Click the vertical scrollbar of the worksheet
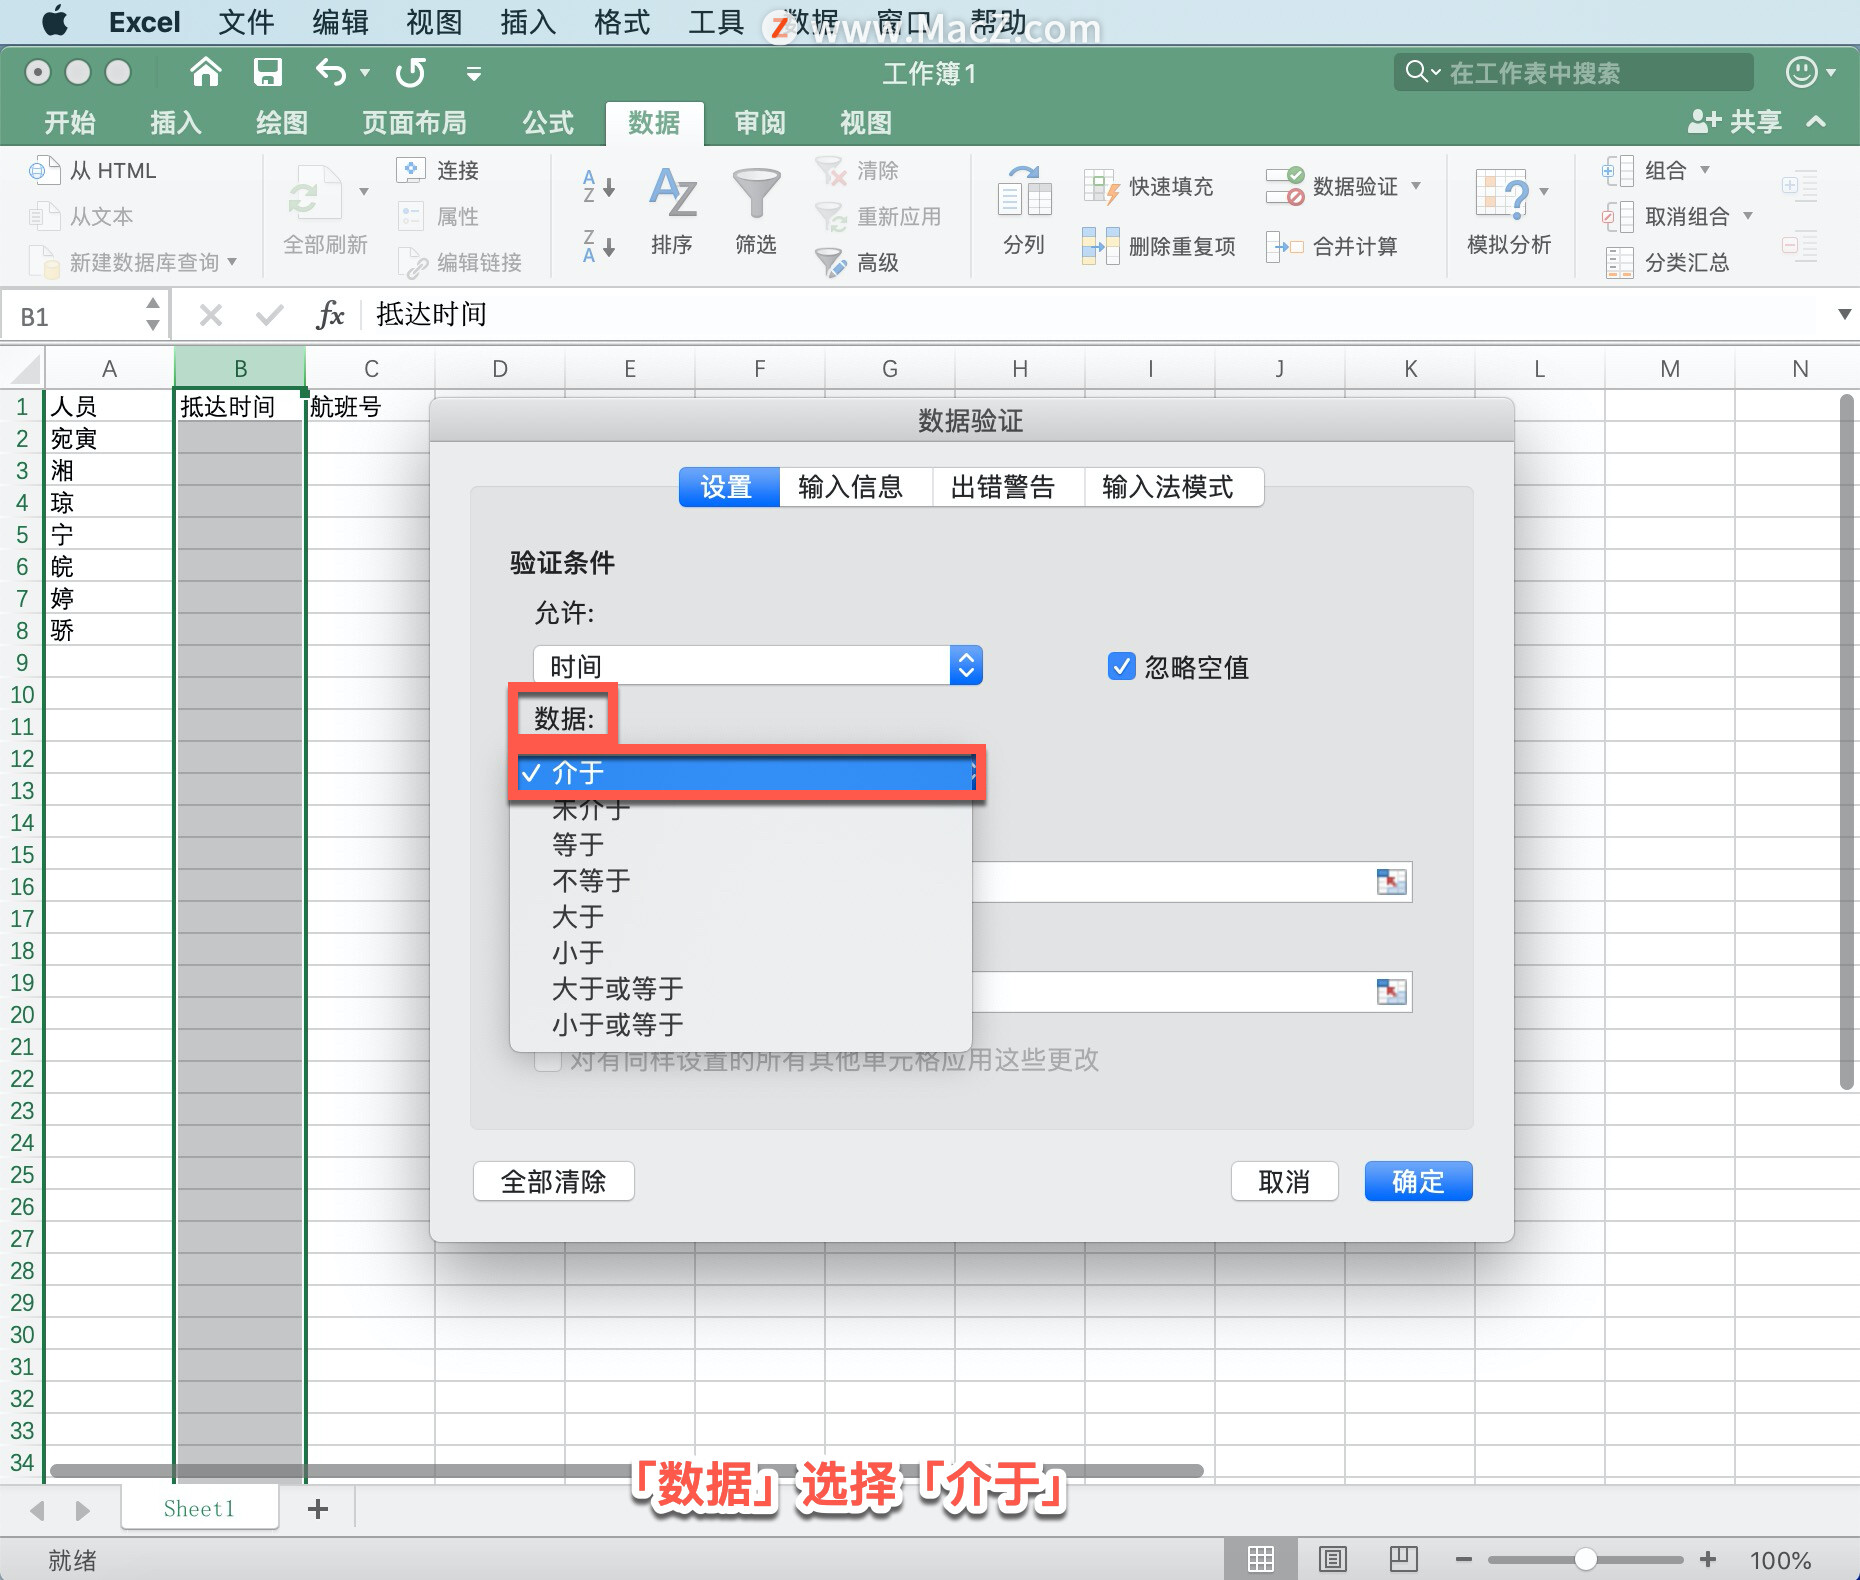1860x1580 pixels. point(1847,742)
